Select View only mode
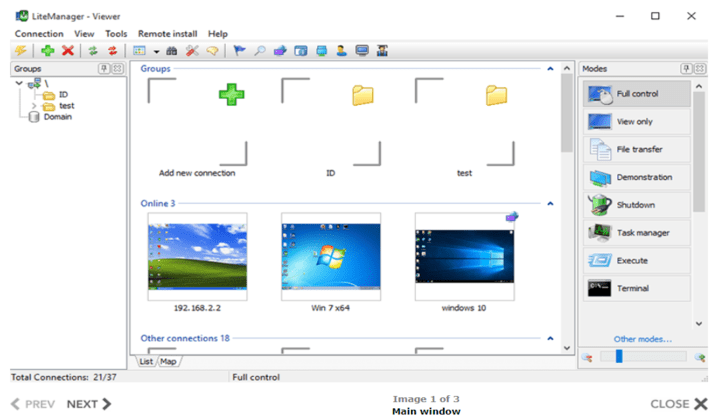715x420 pixels. point(637,121)
